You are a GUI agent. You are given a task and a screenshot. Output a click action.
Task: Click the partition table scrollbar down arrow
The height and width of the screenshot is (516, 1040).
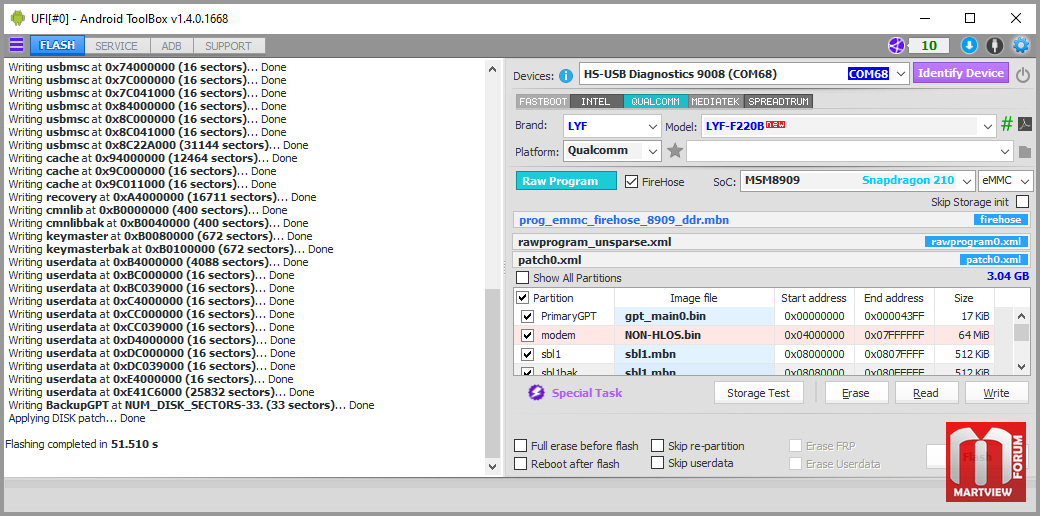click(x=1021, y=365)
